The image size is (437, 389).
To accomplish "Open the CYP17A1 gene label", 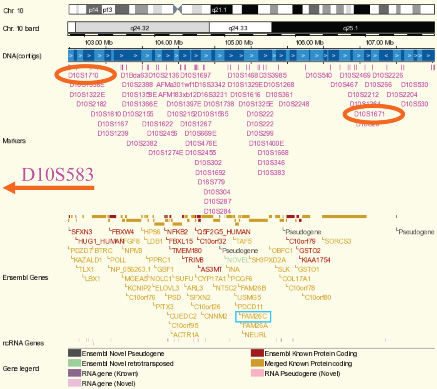I will (x=212, y=278).
